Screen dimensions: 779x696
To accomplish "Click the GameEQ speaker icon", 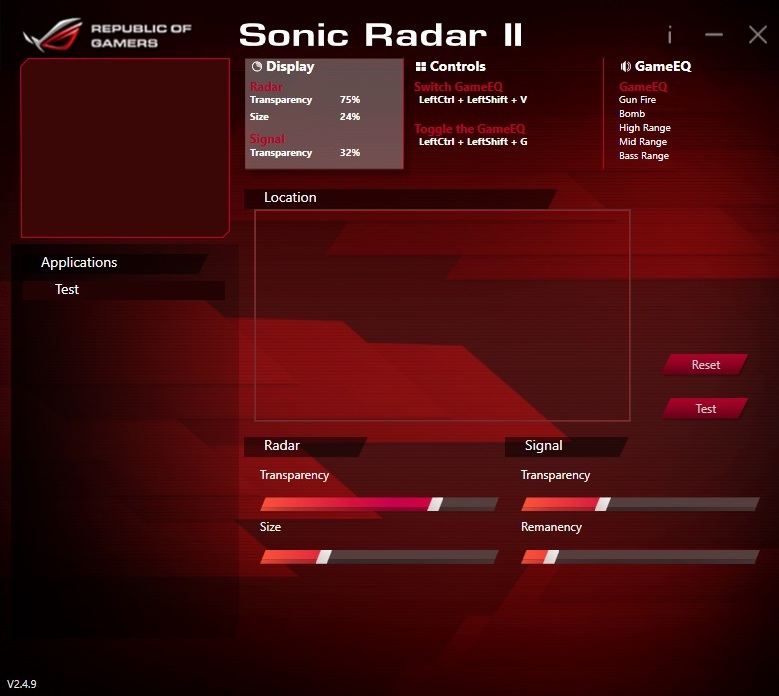I will point(625,66).
